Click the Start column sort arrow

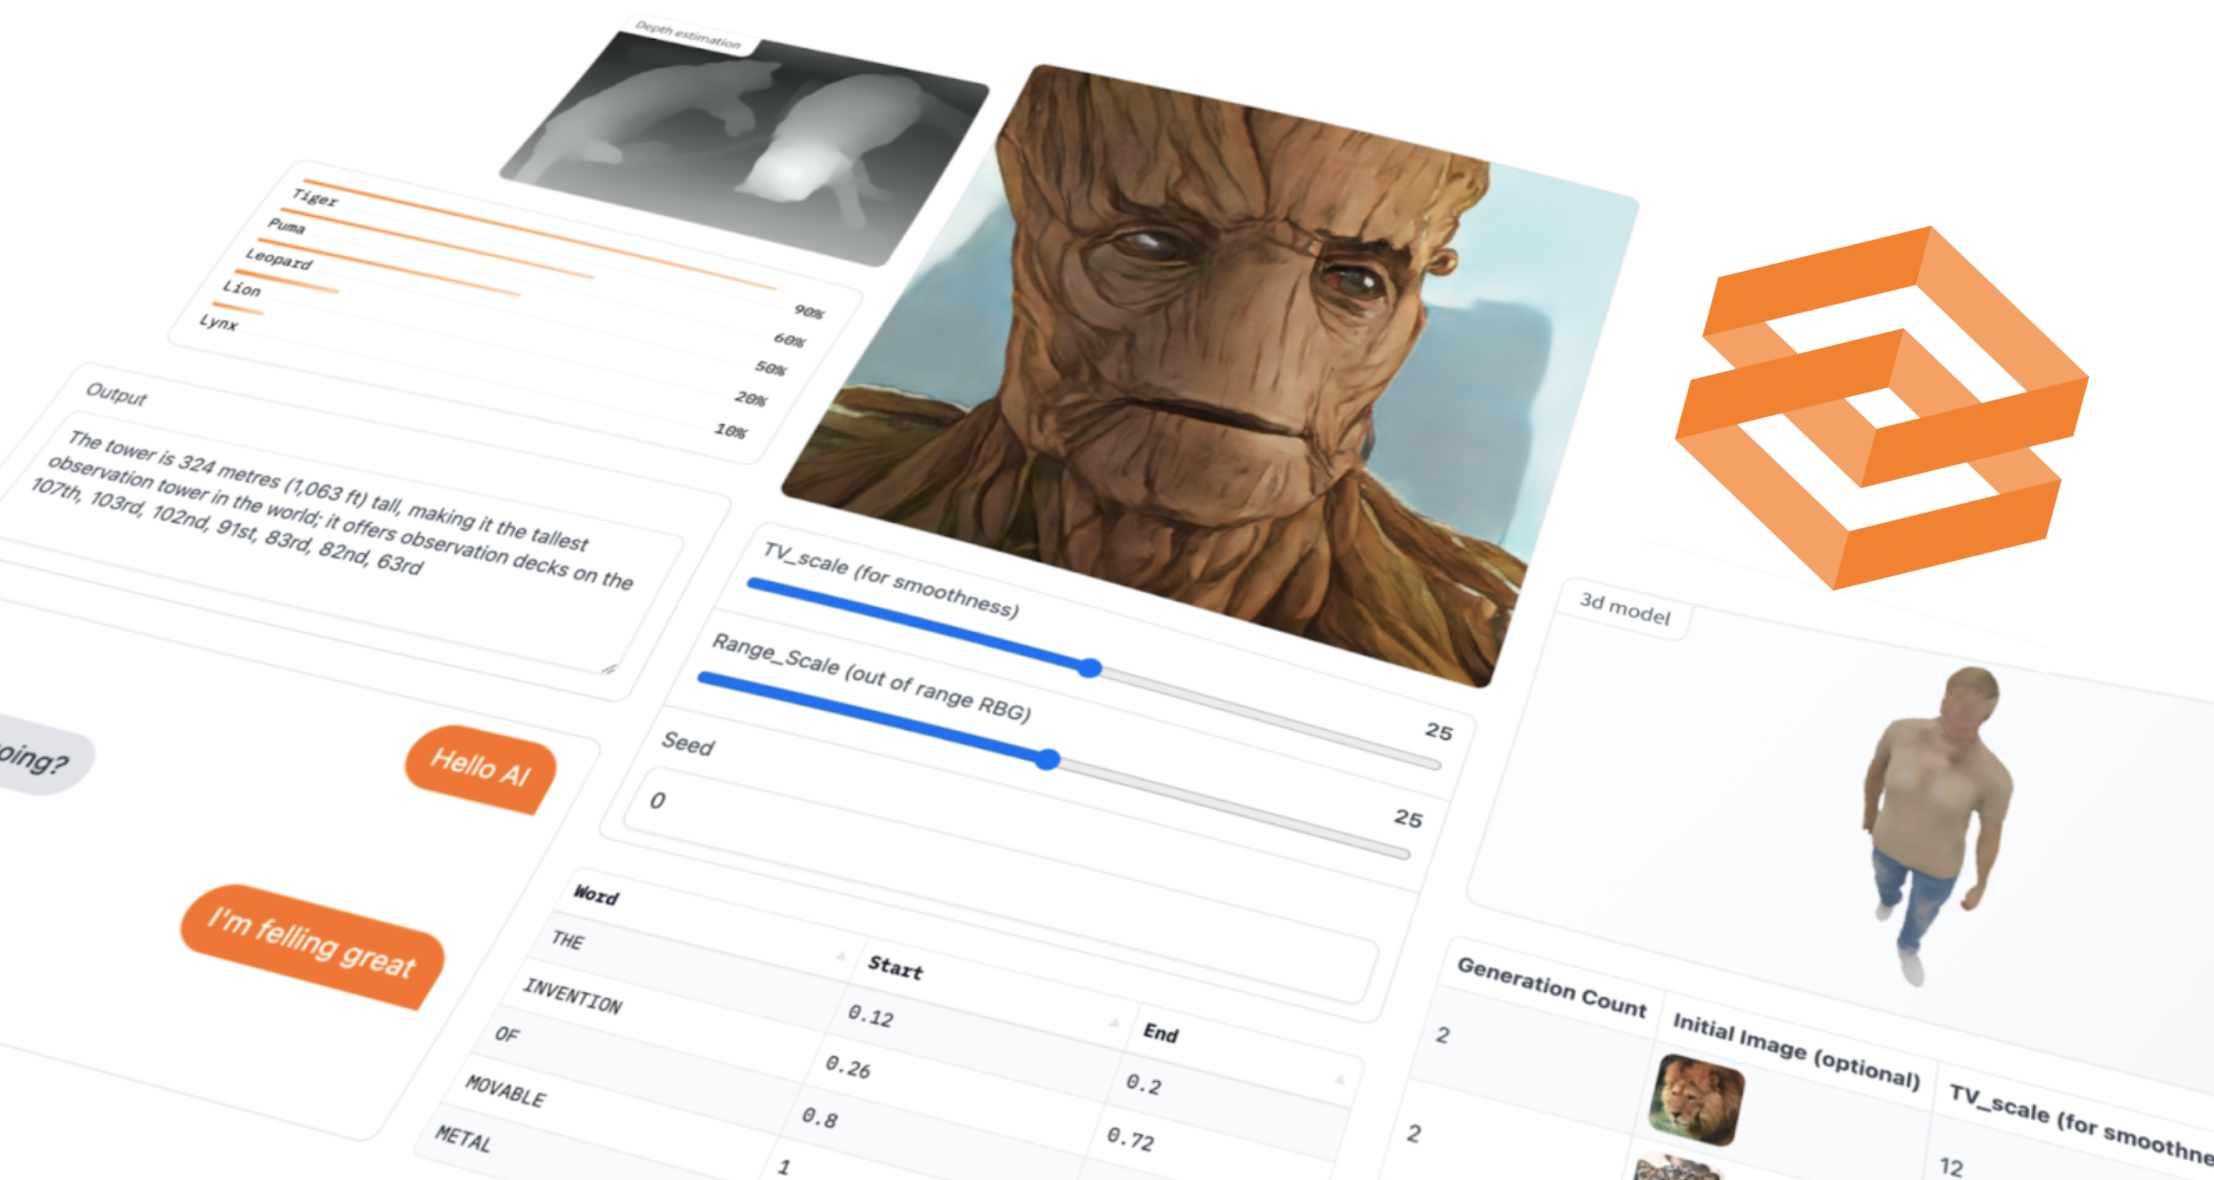(1113, 1023)
